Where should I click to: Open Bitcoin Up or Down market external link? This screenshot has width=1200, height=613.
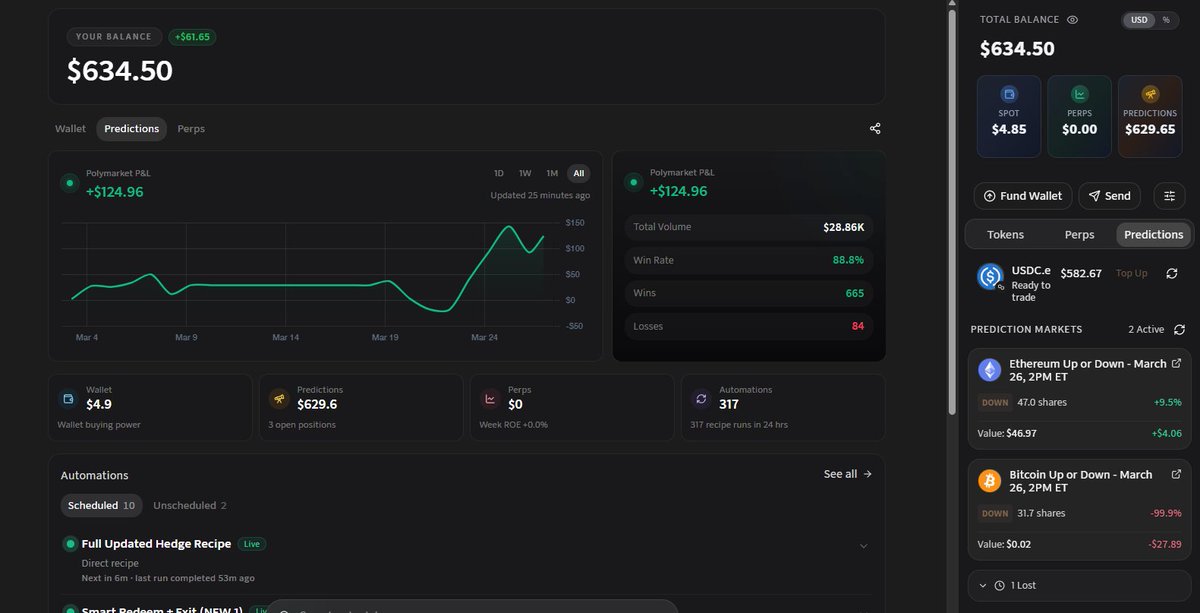pyautogui.click(x=1176, y=474)
